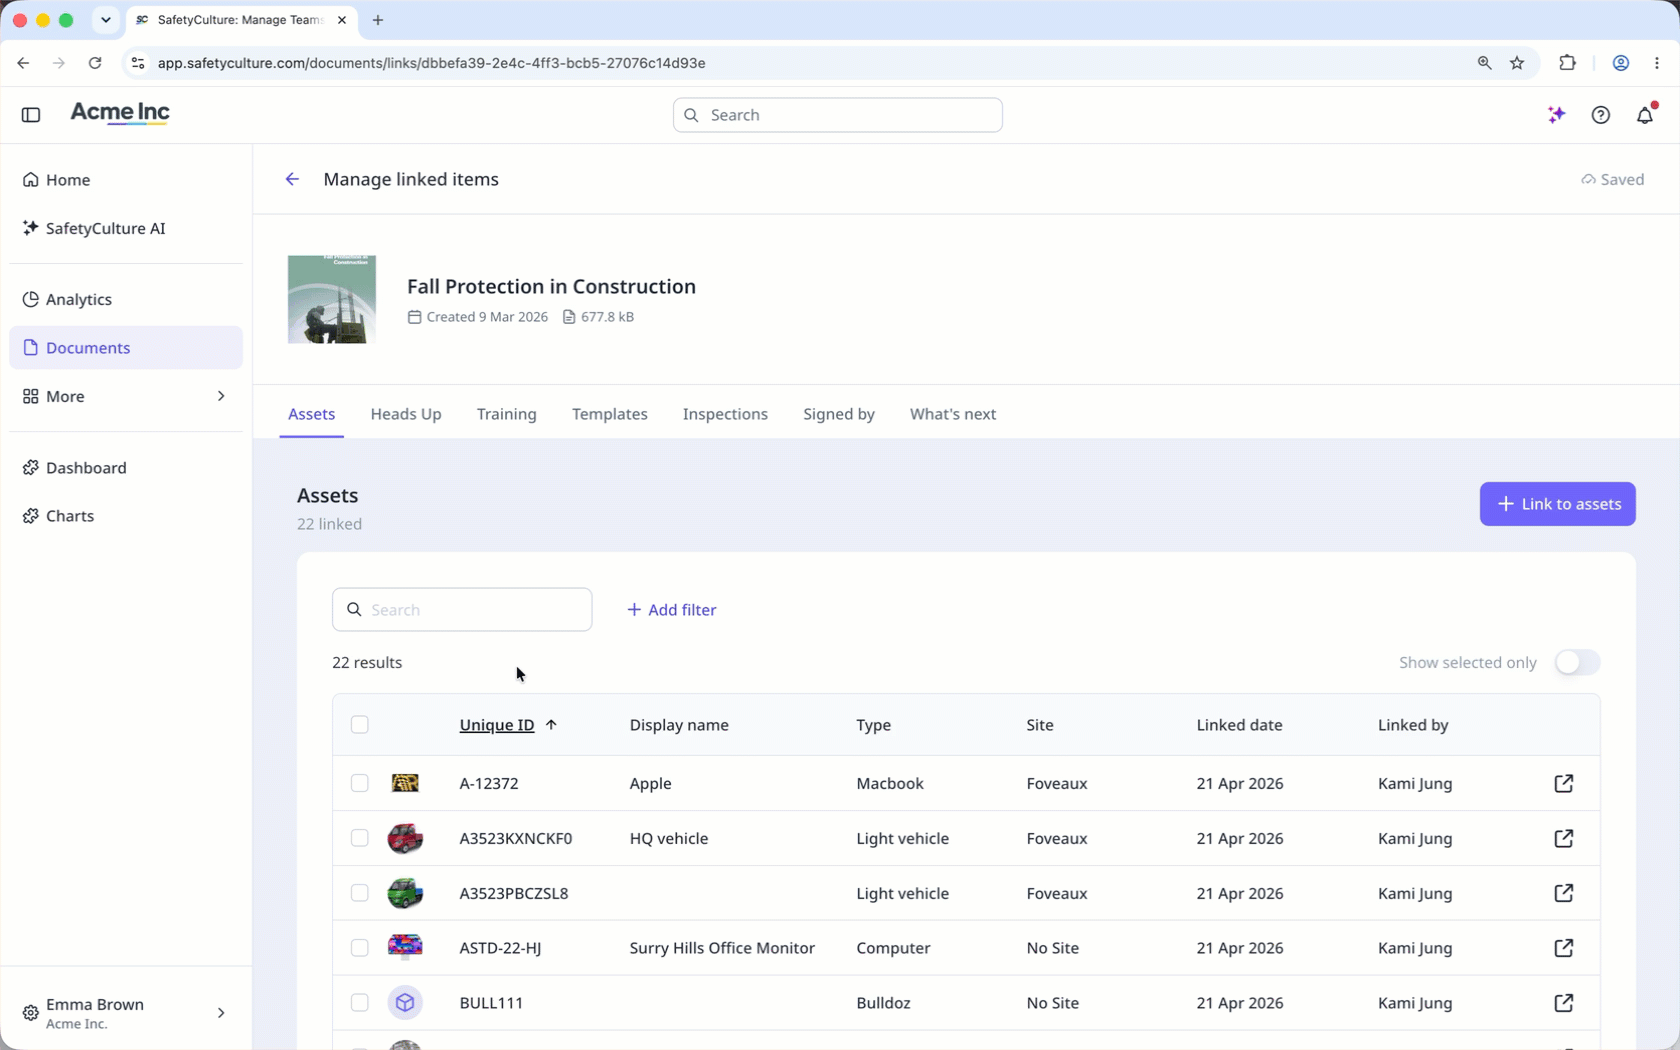Image resolution: width=1680 pixels, height=1050 pixels.
Task: Open A-12372 asset in new window
Action: [1564, 783]
